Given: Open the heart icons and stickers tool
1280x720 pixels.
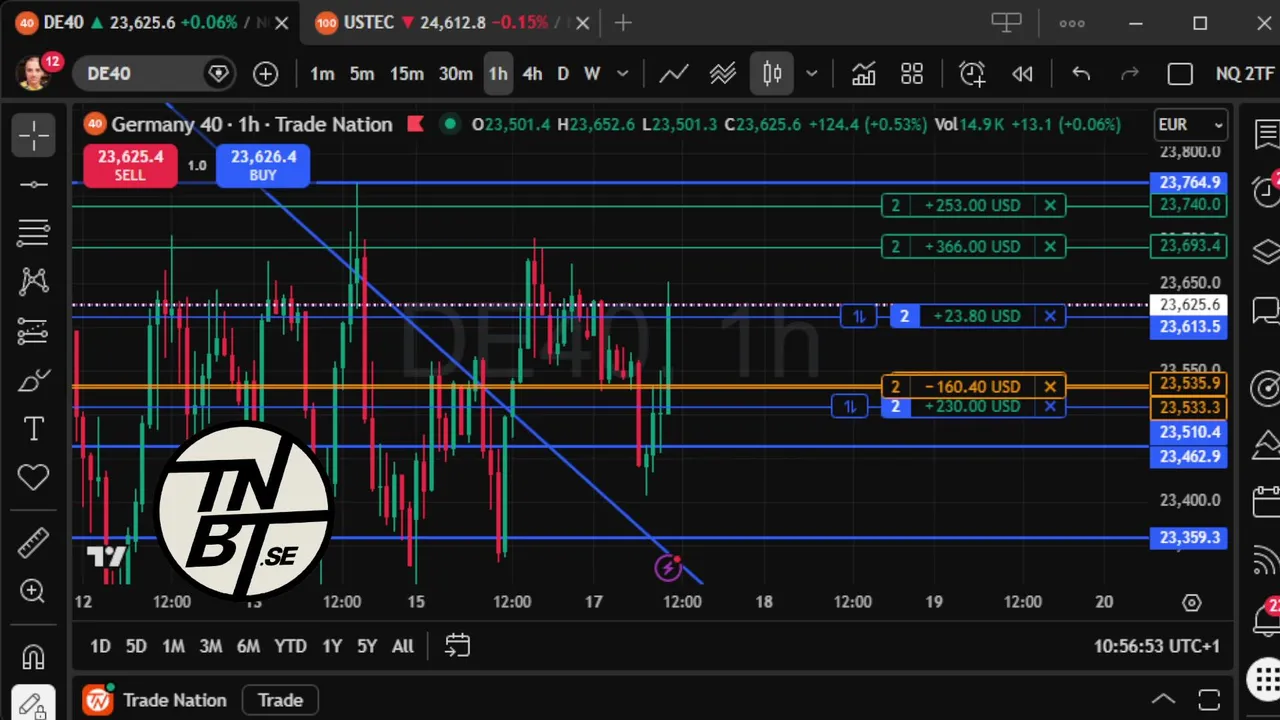Looking at the screenshot, I should (33, 478).
